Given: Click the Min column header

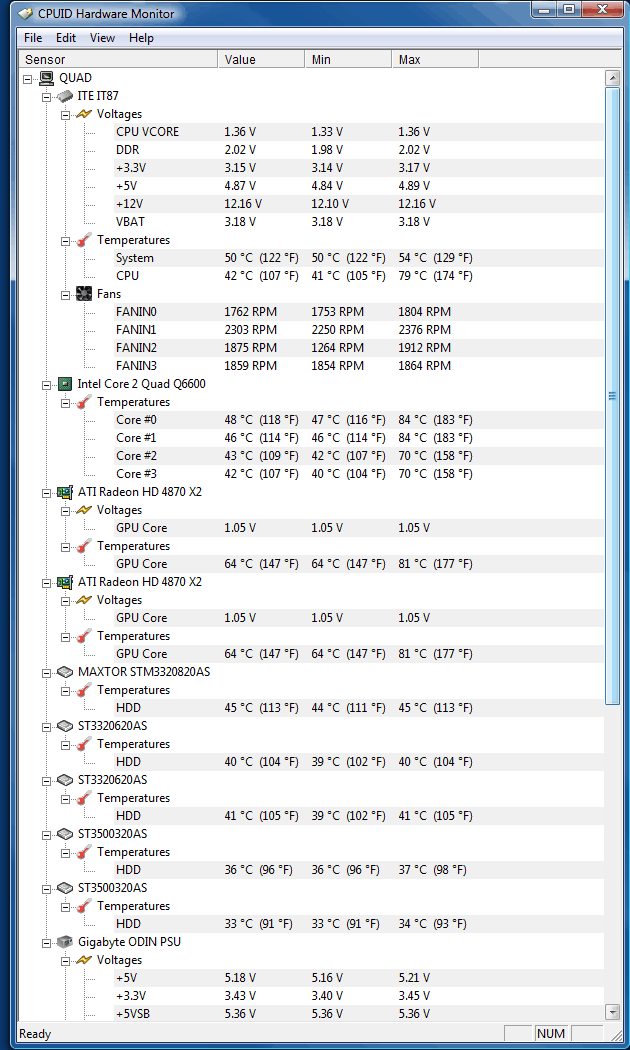Looking at the screenshot, I should 349,60.
